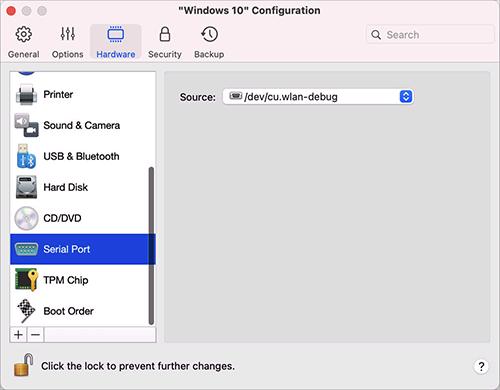
Task: Select the 'USB & Bluetooth' row text
Action: pyautogui.click(x=81, y=156)
